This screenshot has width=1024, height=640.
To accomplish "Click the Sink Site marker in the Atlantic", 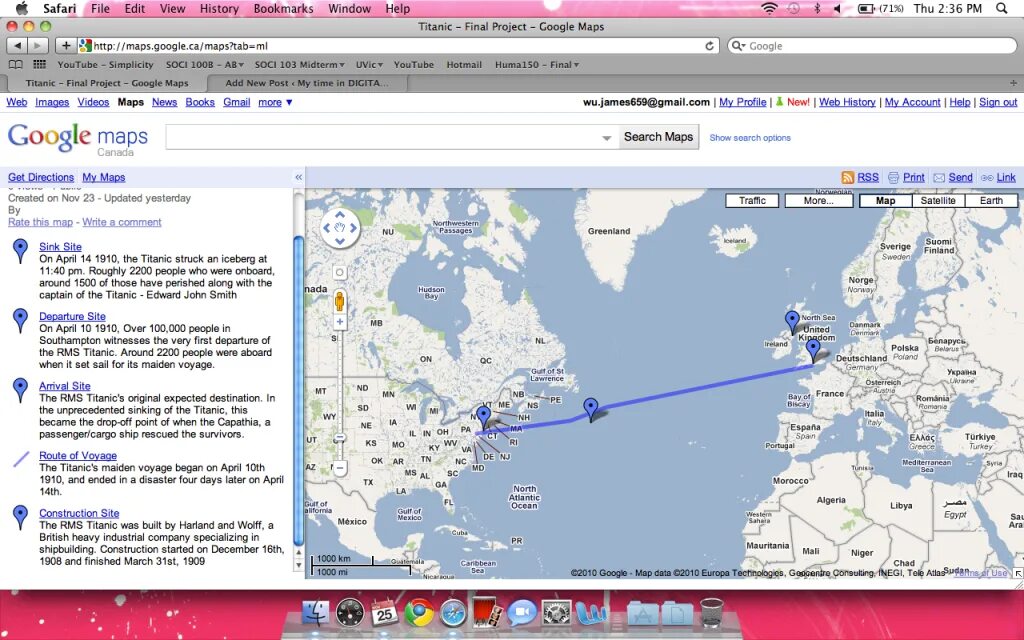I will (590, 409).
